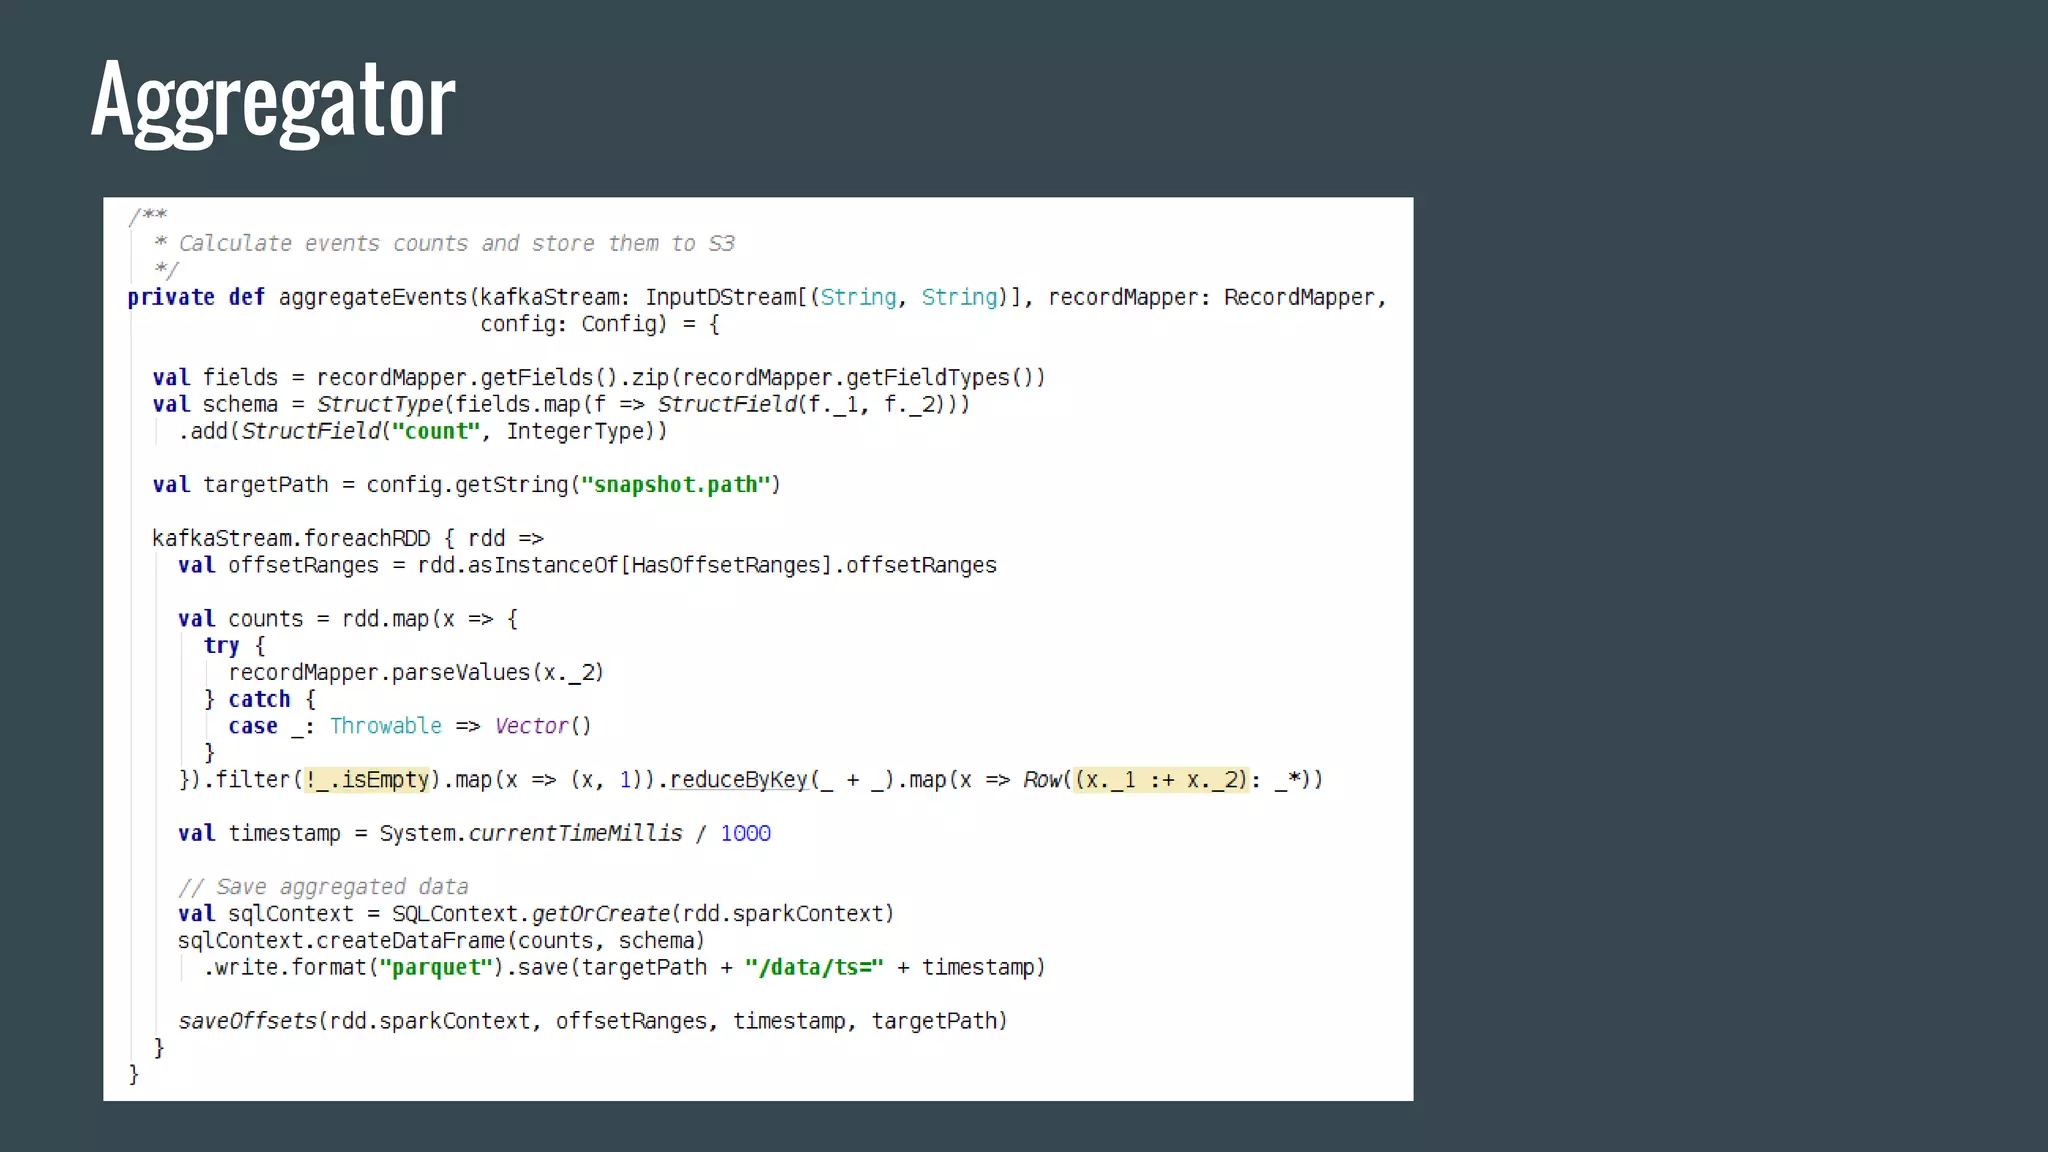Click the 'val schema = StructType' line
This screenshot has height=1152, width=2048.
[561, 405]
